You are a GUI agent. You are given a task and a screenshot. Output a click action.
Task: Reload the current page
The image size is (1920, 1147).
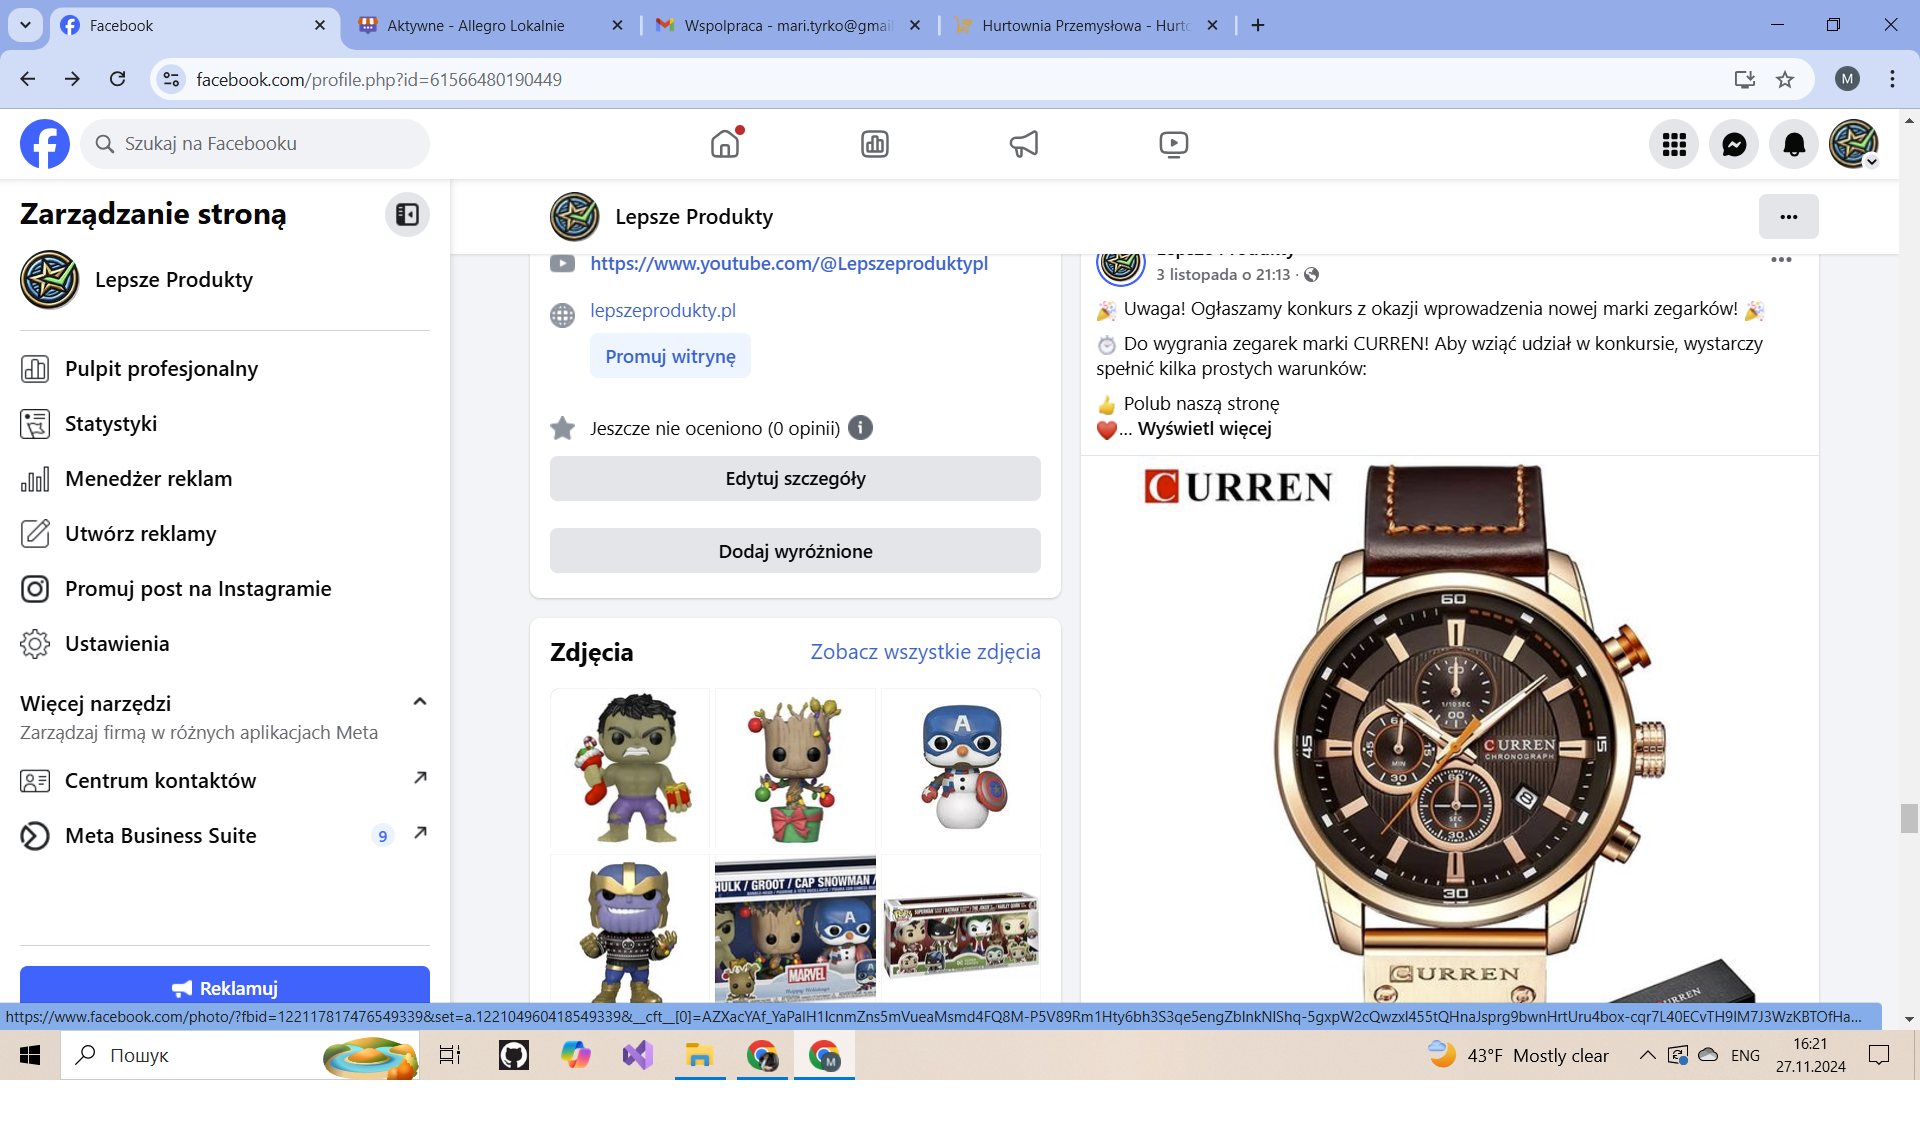click(x=117, y=79)
